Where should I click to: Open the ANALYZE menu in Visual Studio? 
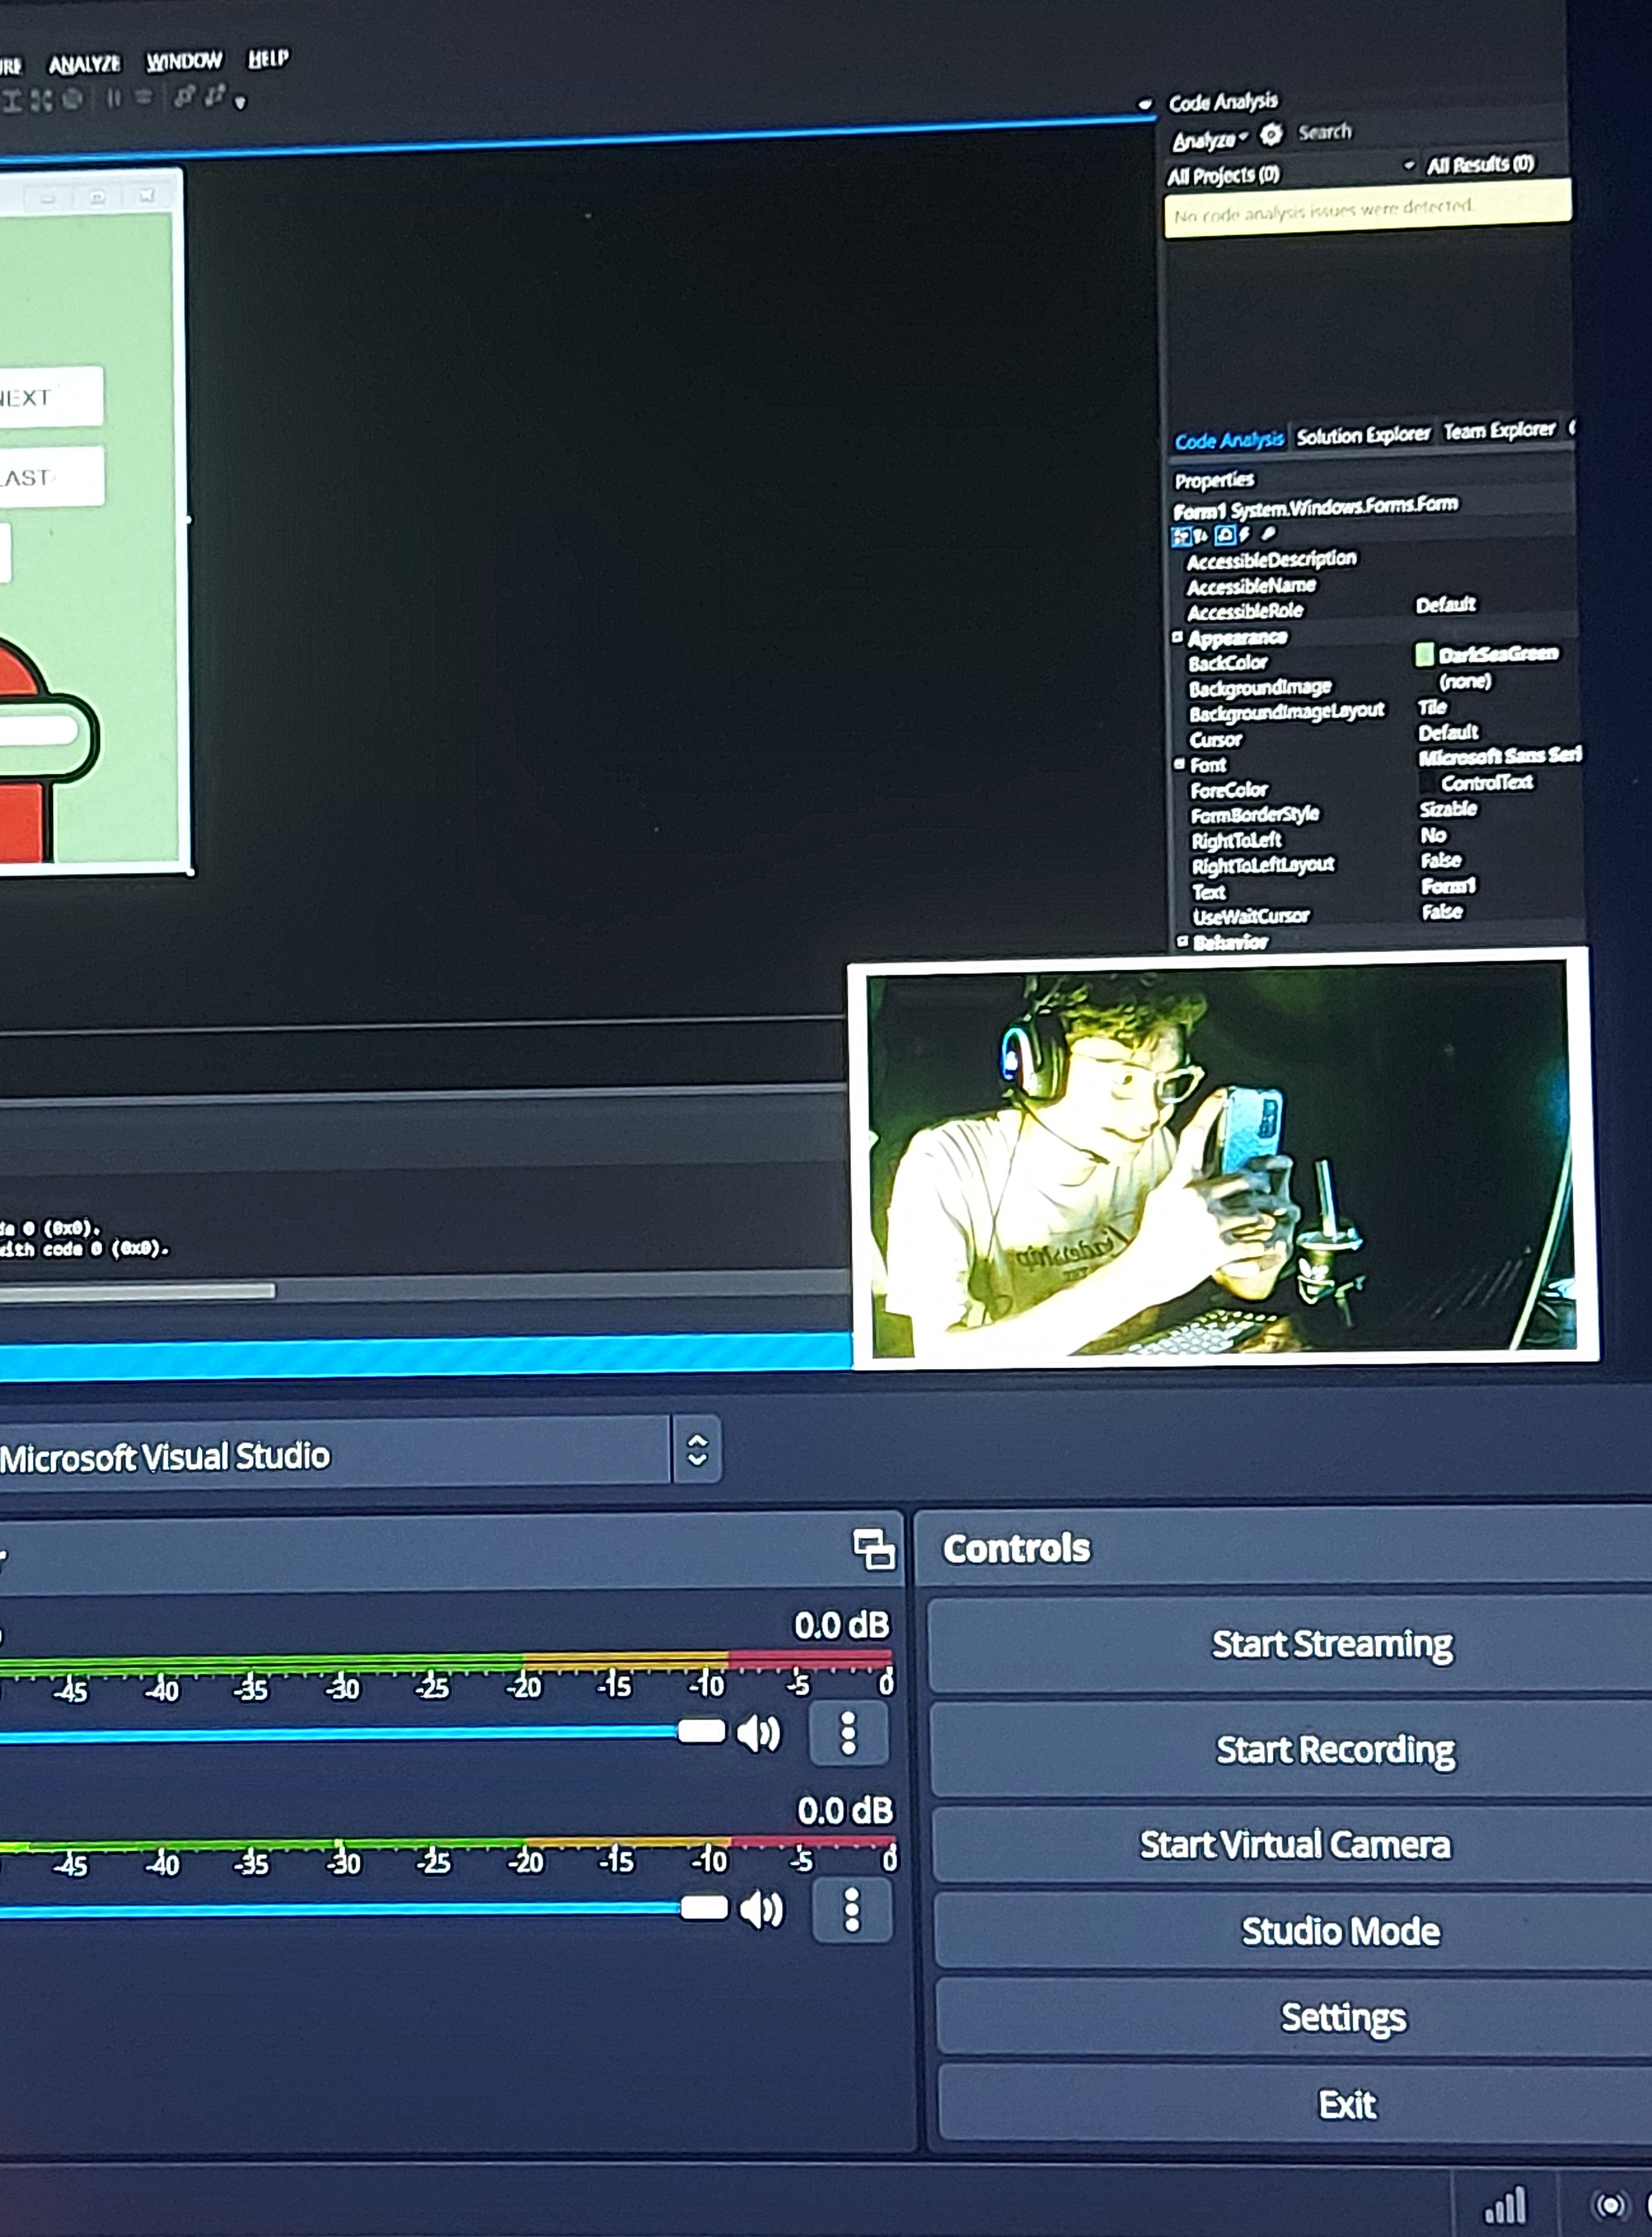point(85,64)
